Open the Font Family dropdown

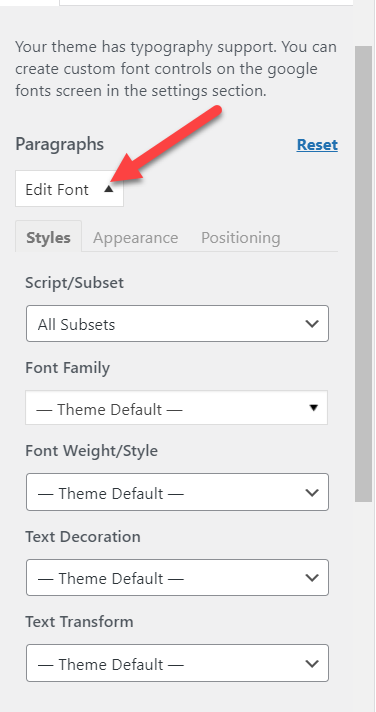[x=176, y=408]
